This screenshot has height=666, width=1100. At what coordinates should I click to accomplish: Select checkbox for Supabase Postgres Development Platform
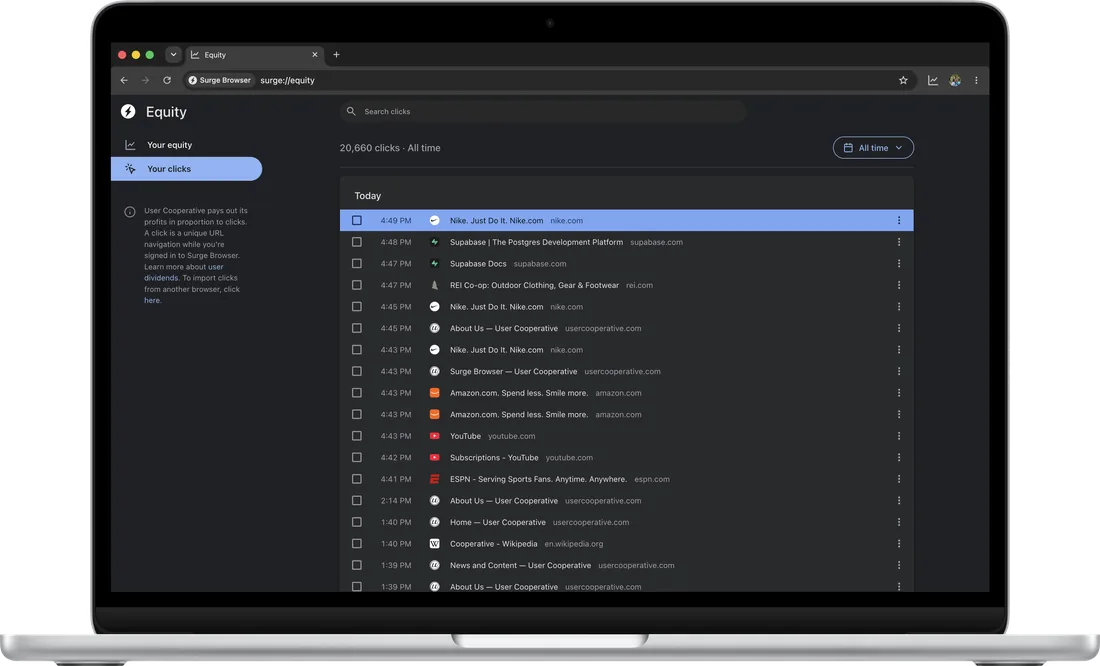point(356,242)
